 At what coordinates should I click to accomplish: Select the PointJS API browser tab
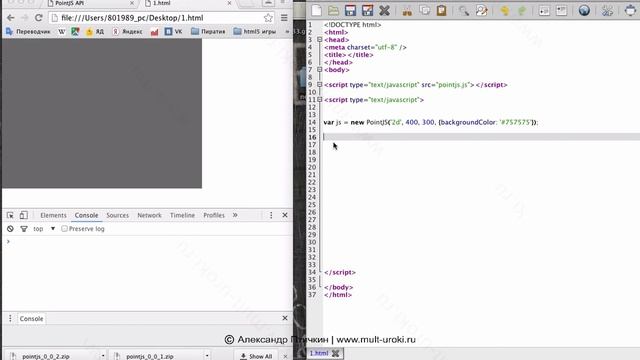pyautogui.click(x=90, y=3)
